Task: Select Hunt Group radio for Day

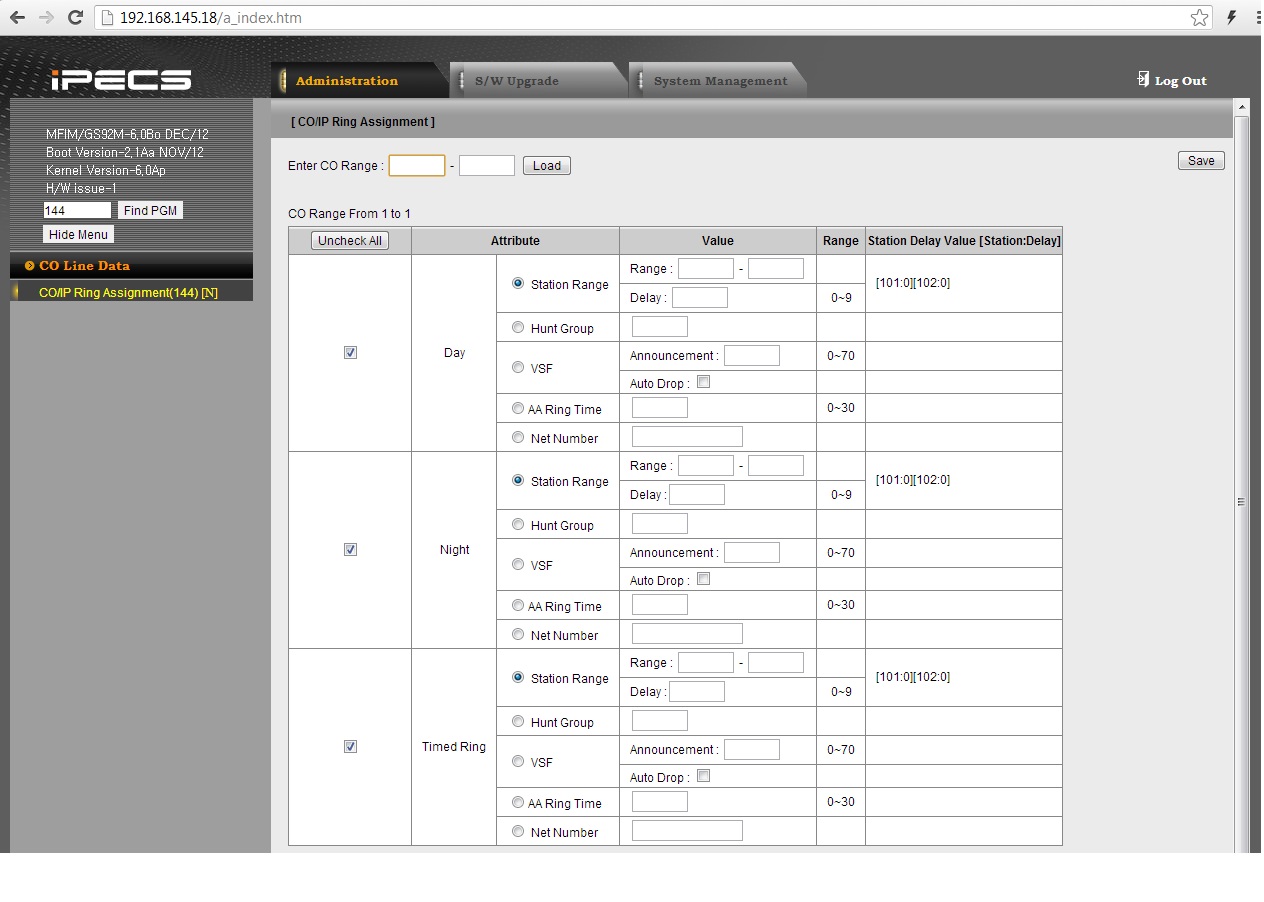Action: [x=518, y=327]
